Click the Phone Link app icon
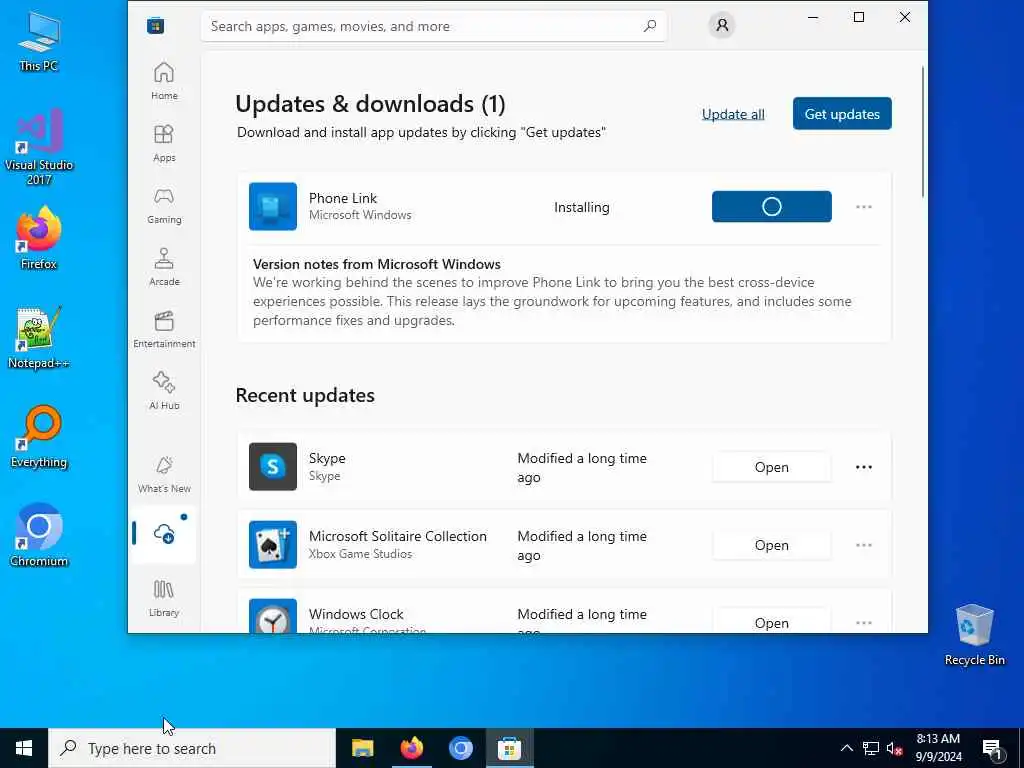Image resolution: width=1024 pixels, height=768 pixels. tap(273, 206)
